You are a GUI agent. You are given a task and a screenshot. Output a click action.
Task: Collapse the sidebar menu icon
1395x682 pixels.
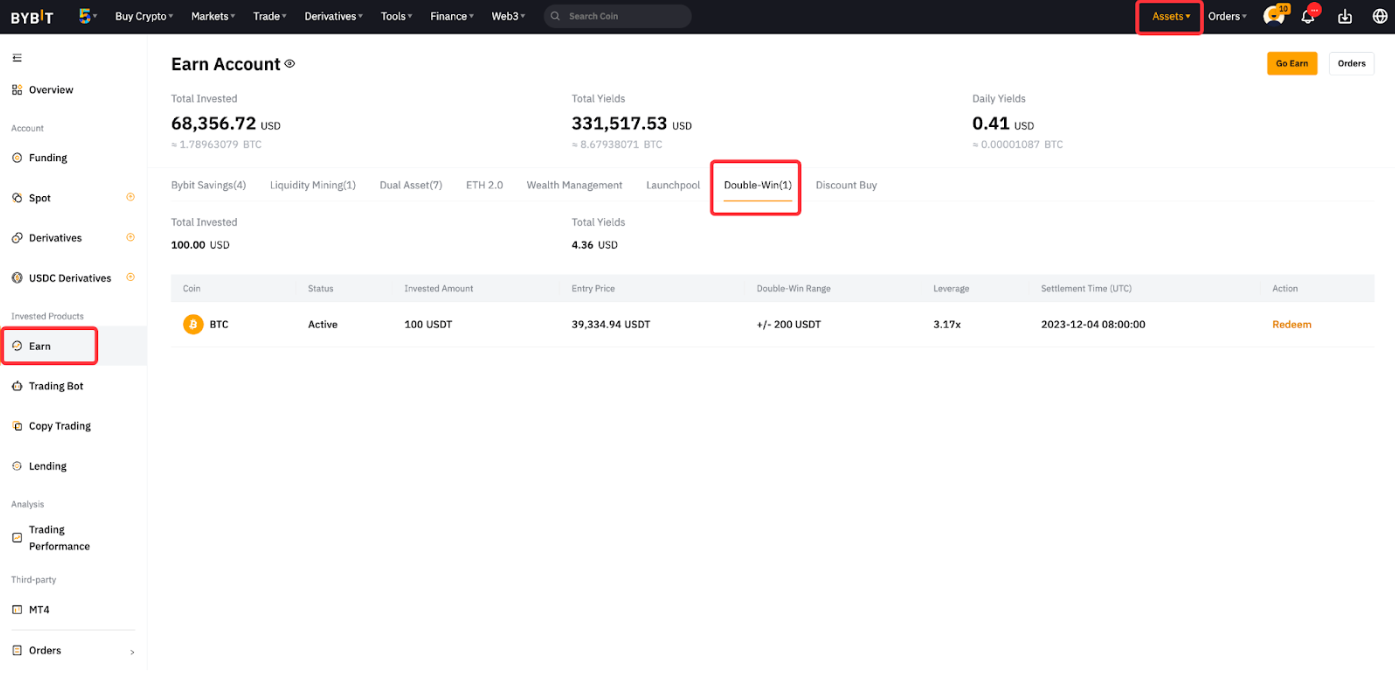pos(17,58)
